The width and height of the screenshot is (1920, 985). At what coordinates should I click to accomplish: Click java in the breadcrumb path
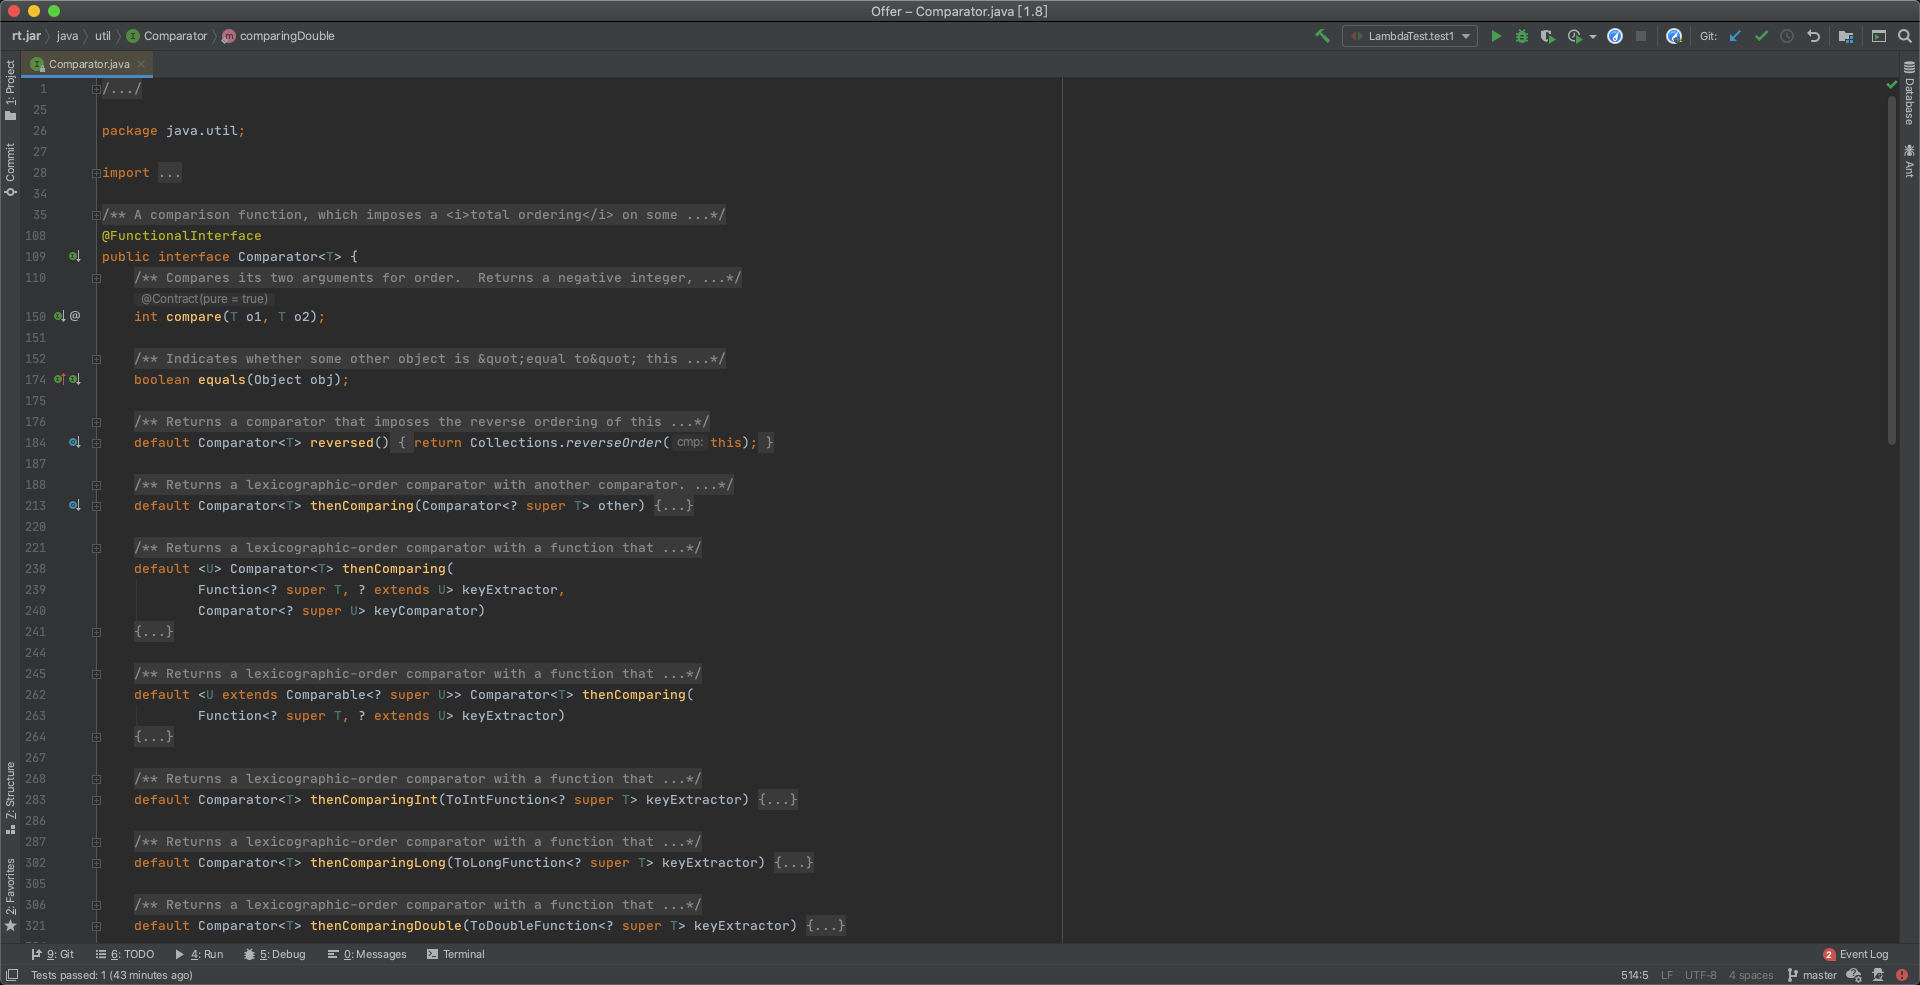point(67,36)
